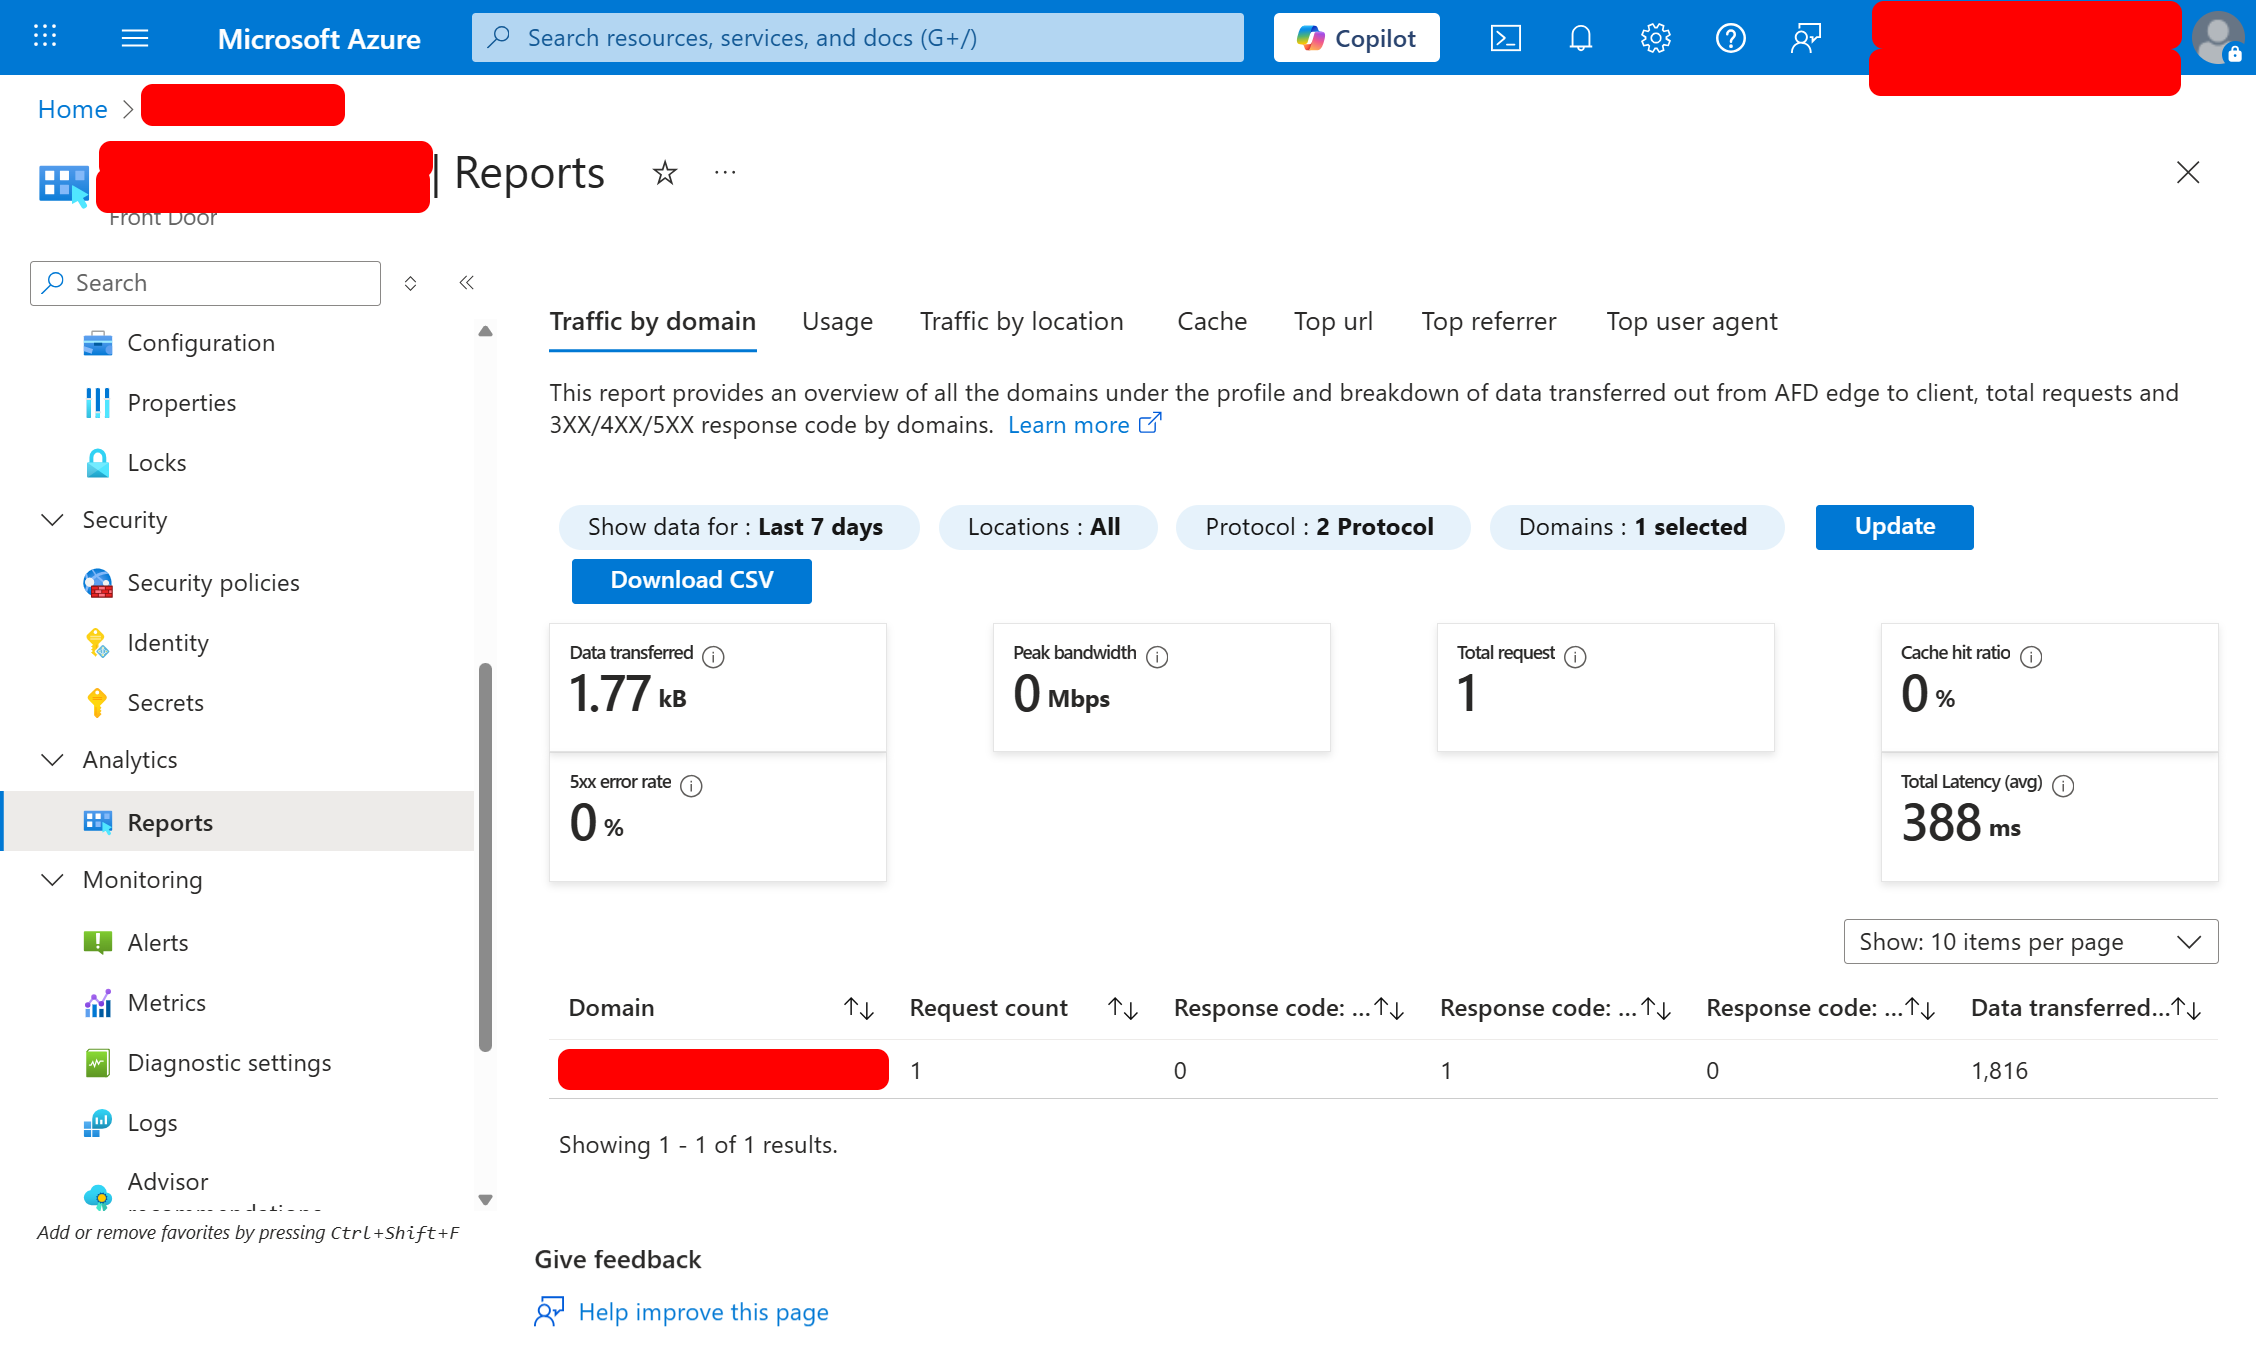Open notifications bell
Image resolution: width=2256 pixels, height=1365 pixels.
(1580, 37)
